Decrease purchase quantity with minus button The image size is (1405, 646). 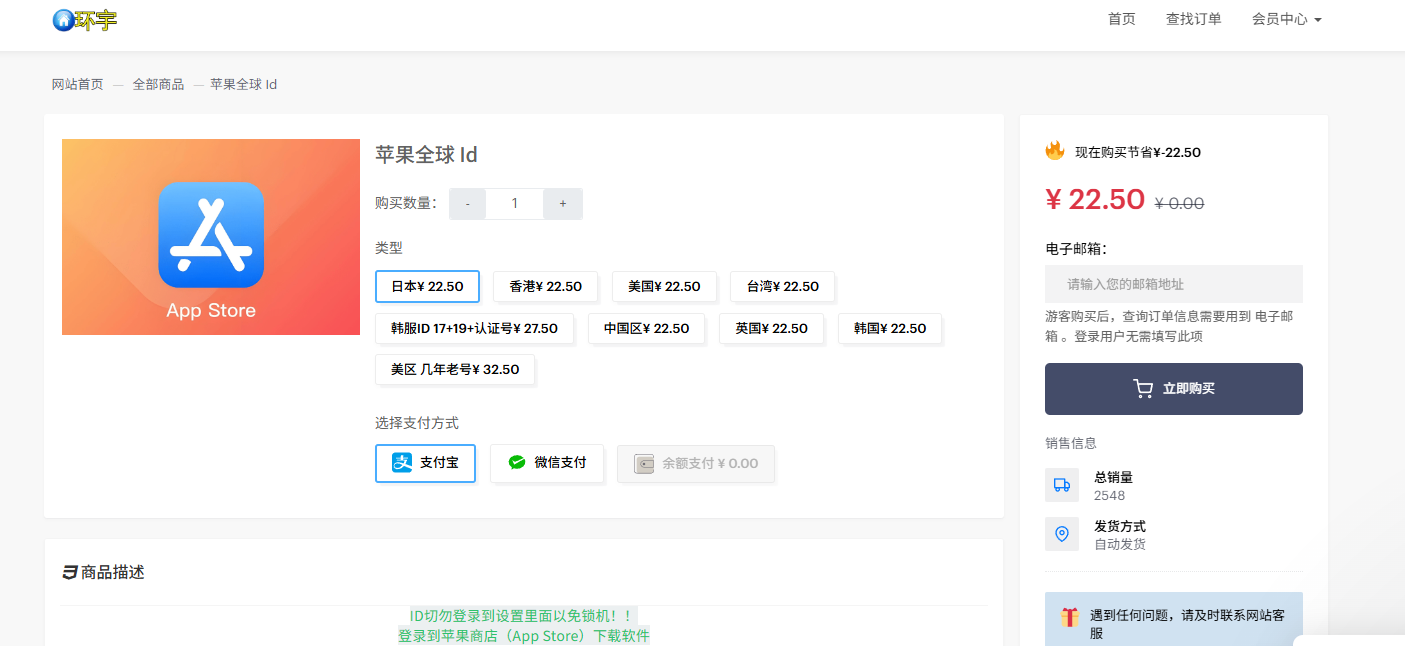point(468,204)
